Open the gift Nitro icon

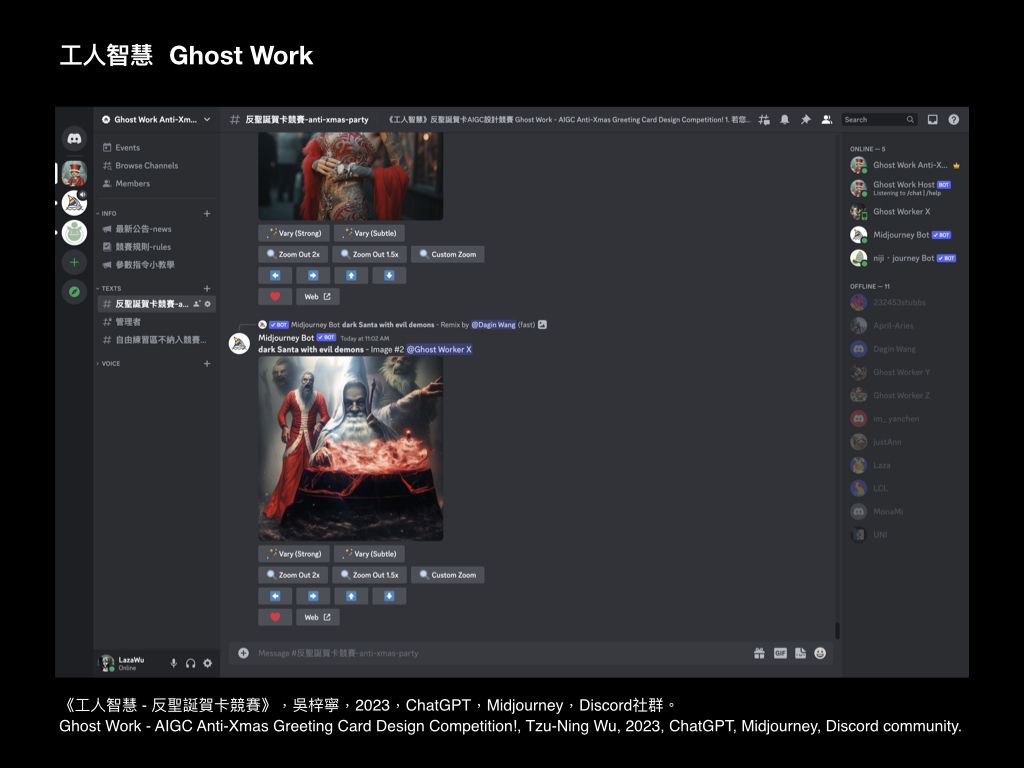pos(759,653)
